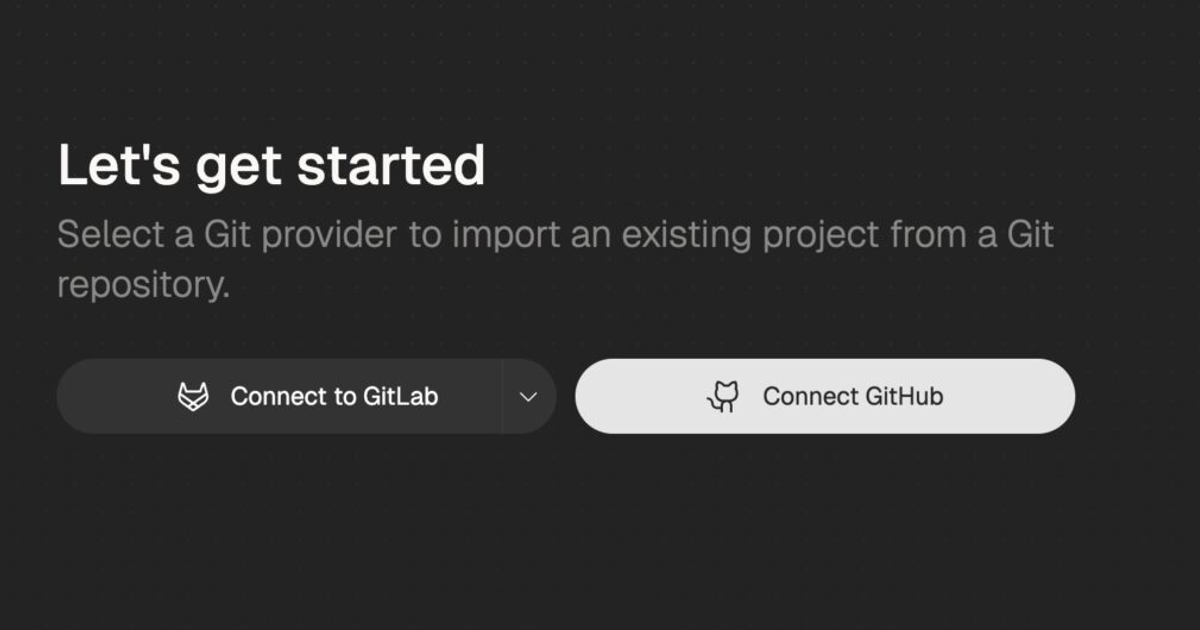
Task: Open the other Git providers dropdown arrow
Action: [x=528, y=396]
